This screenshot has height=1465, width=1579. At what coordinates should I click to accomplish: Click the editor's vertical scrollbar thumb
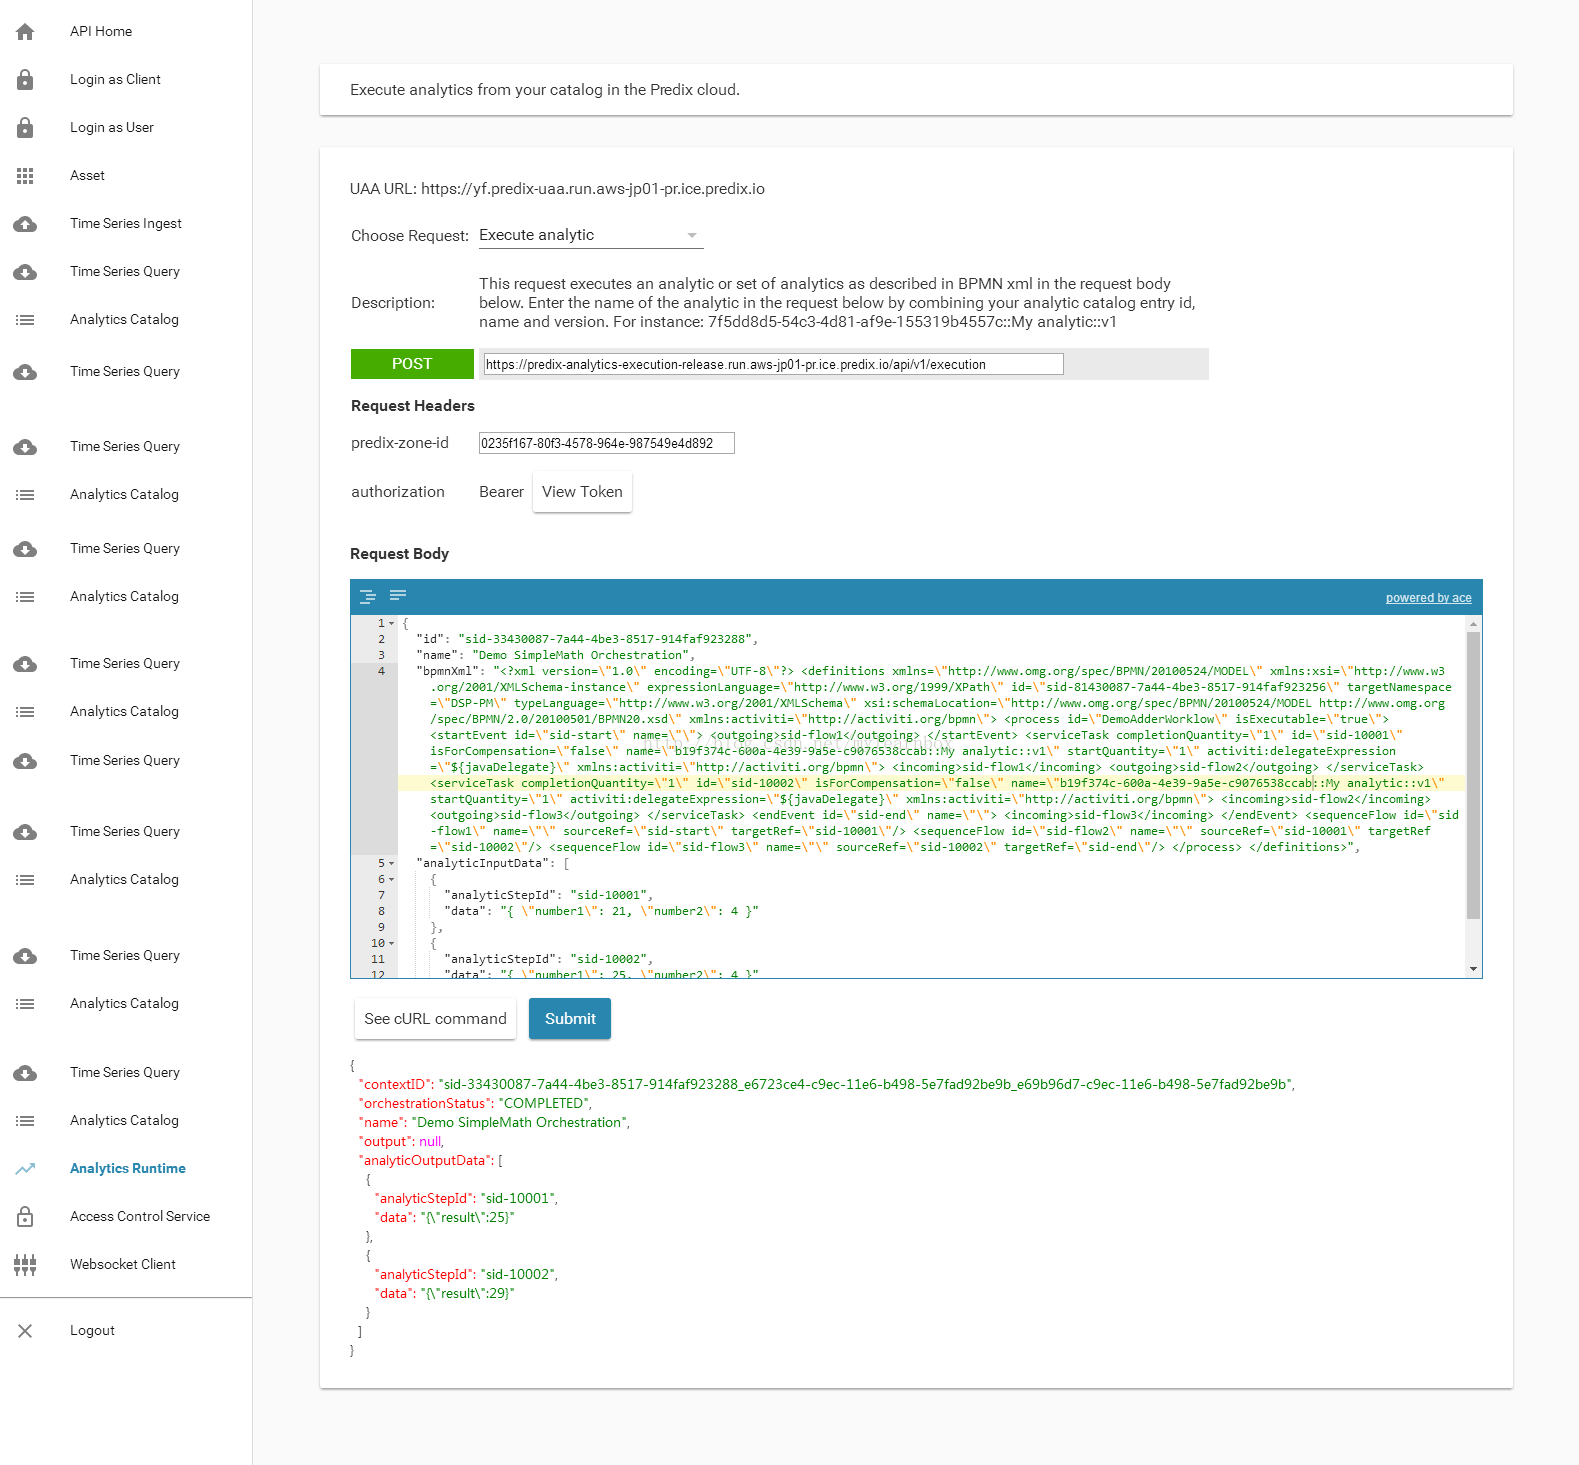[1473, 775]
